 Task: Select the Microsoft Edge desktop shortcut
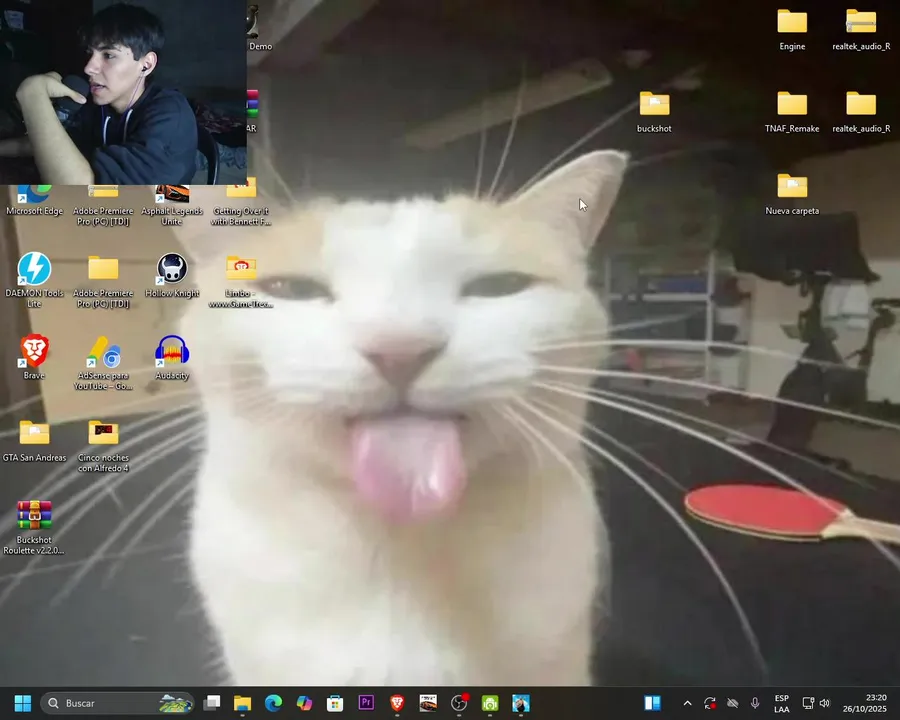[x=34, y=201]
